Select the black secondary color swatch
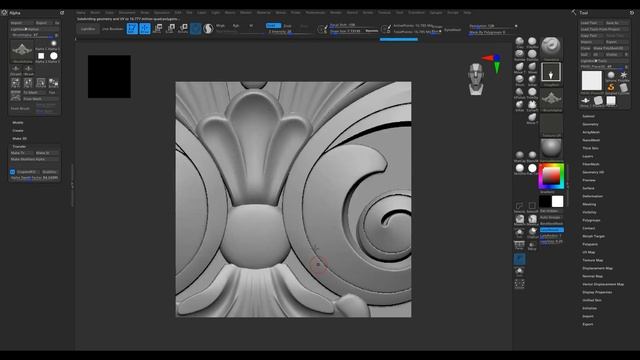 (545, 201)
